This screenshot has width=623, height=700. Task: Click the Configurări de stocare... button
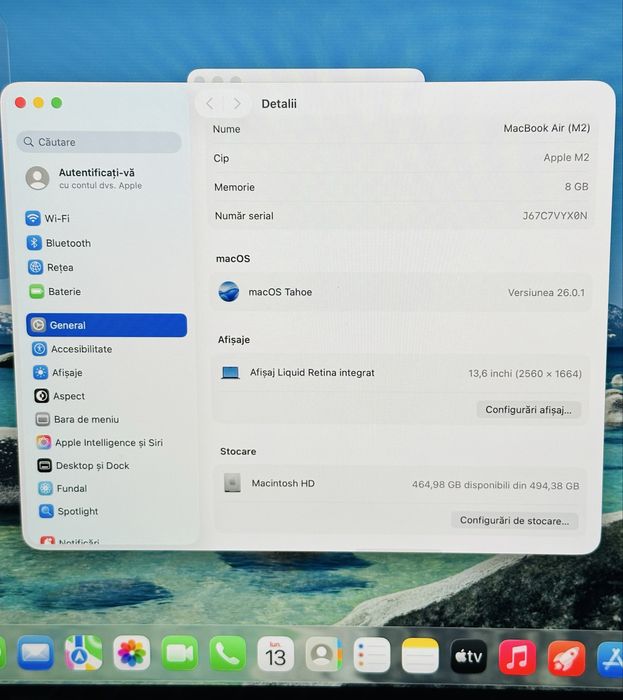point(515,521)
